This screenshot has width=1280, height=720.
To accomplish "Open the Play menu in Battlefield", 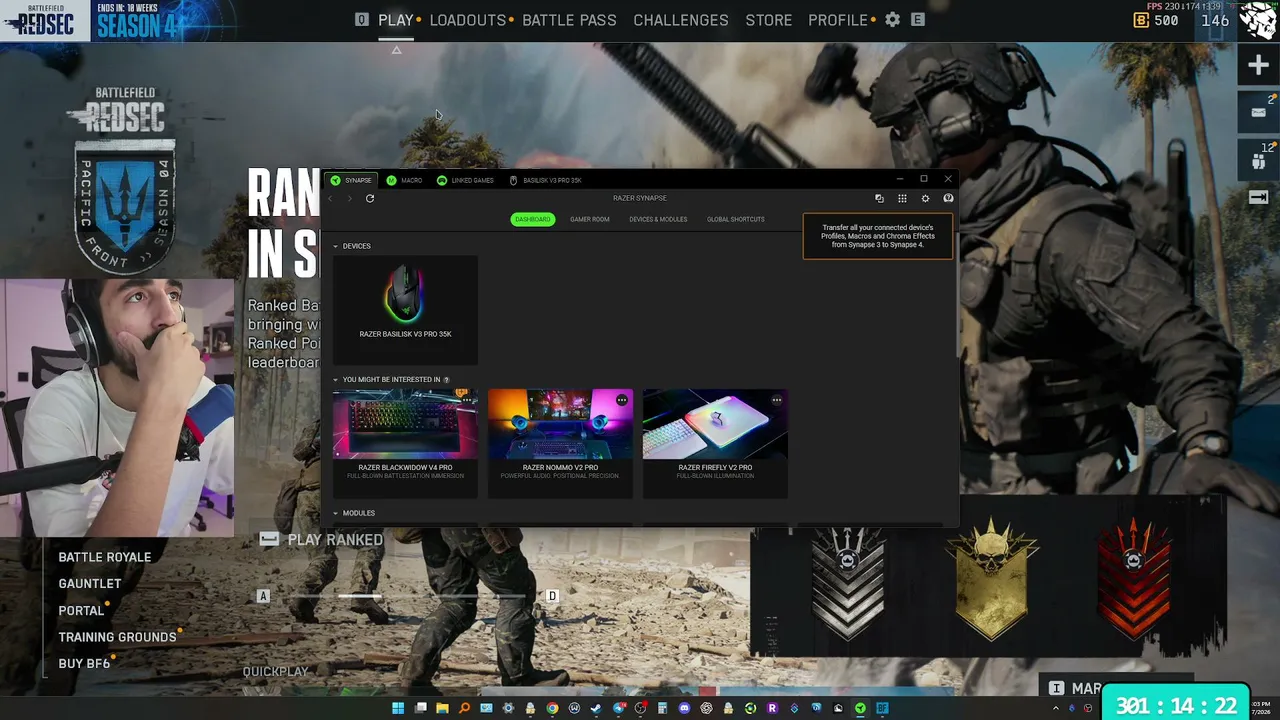I will (396, 20).
